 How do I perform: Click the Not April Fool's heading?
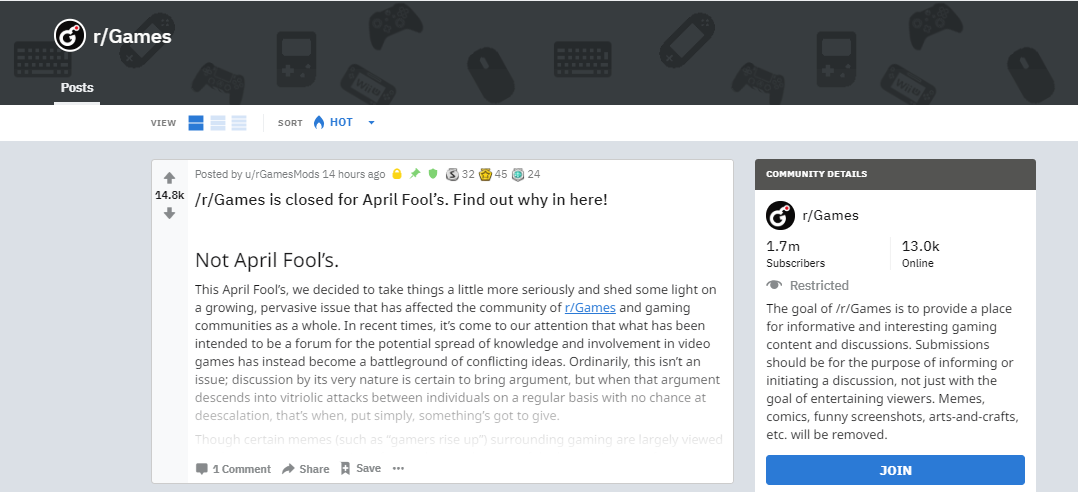point(267,260)
